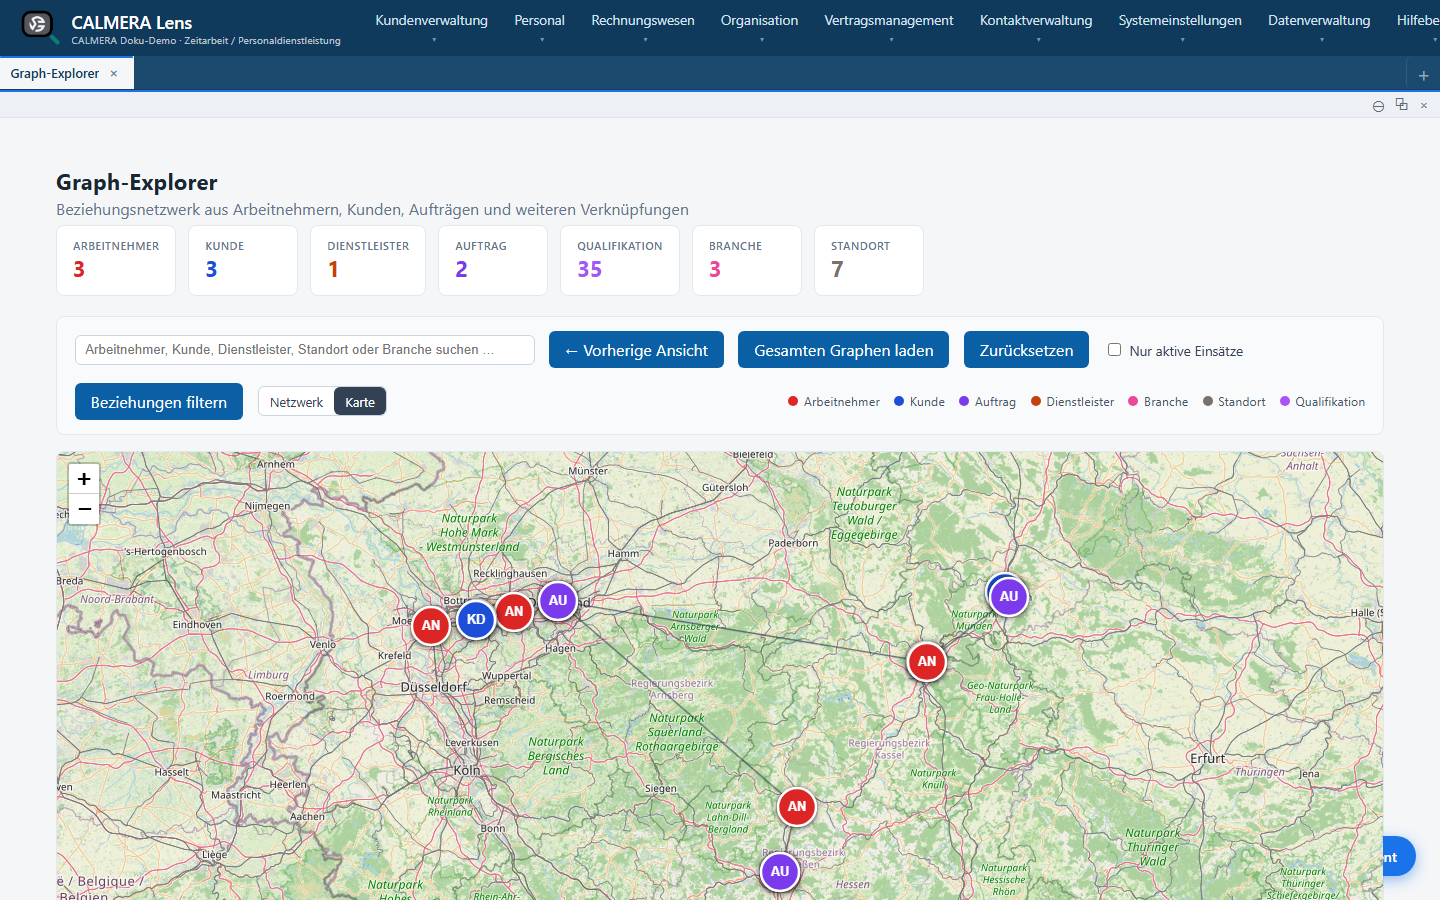Open the Vertragsmanagement menu
The image size is (1440, 900).
889,27
